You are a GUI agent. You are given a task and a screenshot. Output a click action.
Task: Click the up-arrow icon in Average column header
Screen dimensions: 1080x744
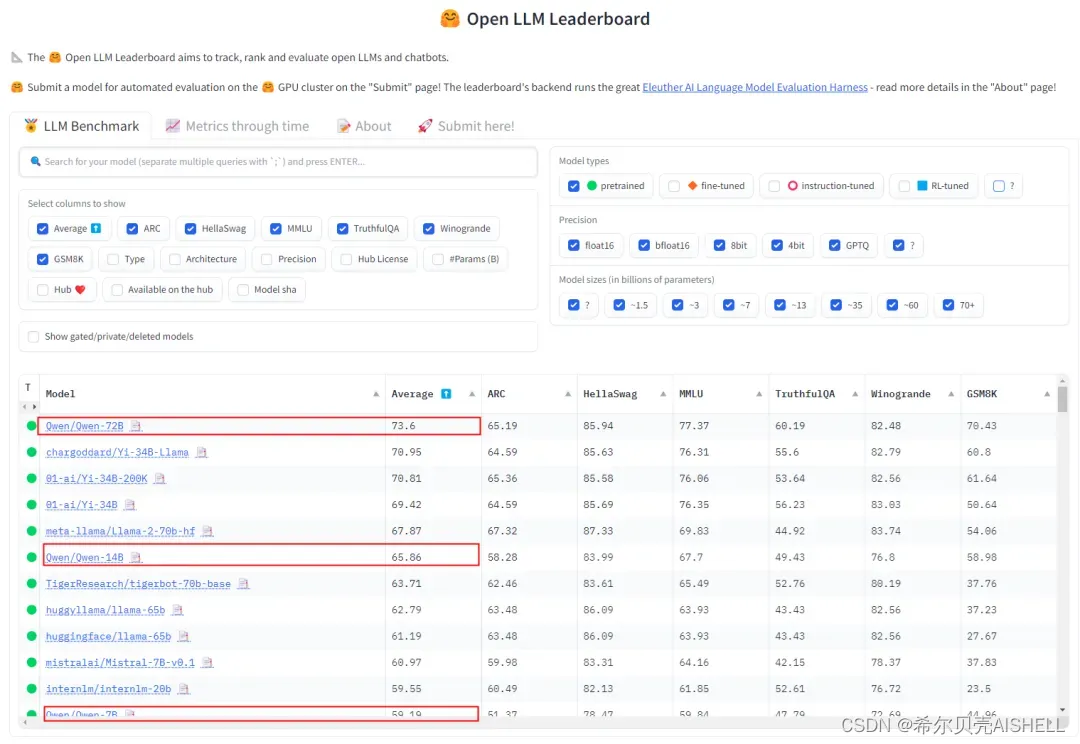pos(446,394)
